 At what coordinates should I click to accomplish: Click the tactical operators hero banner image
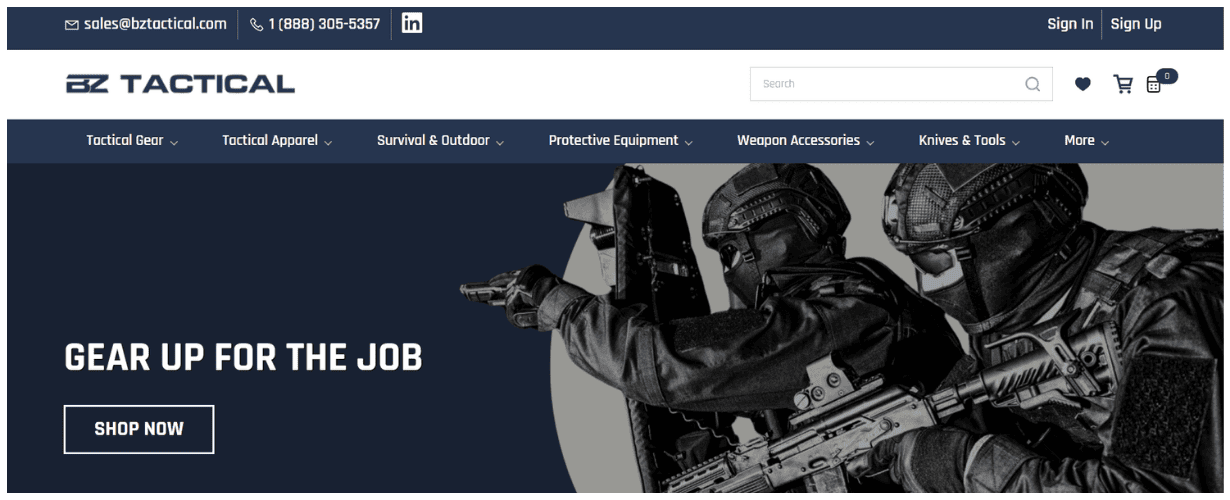(850, 330)
